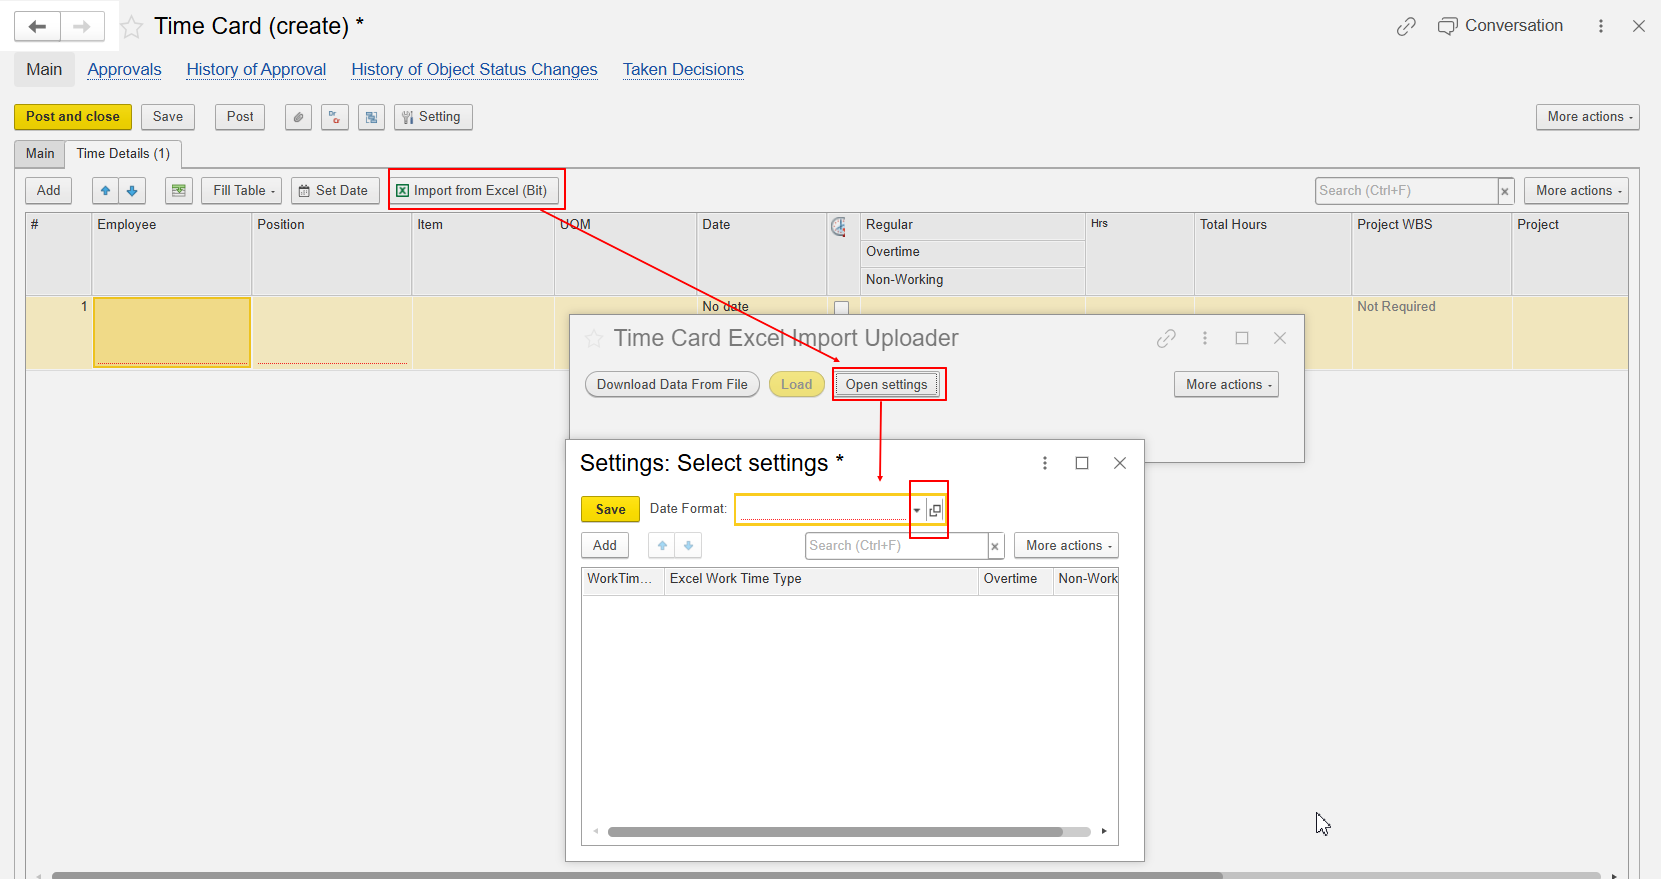The image size is (1661, 879).
Task: Switch to the Approvals page
Action: (x=124, y=70)
